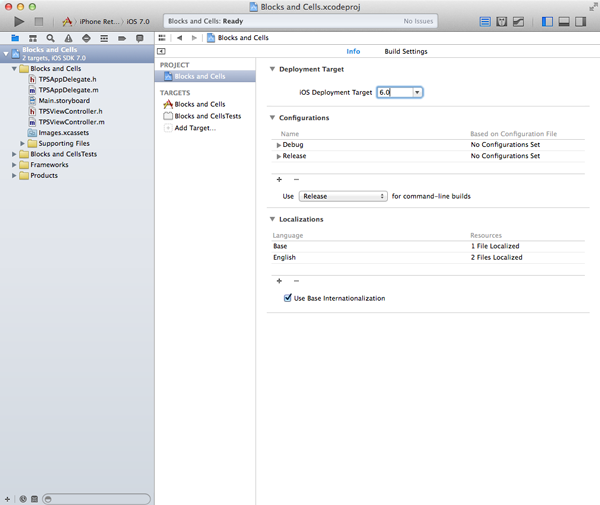600x505 pixels.
Task: Switch to the Assistant editor
Action: coord(502,22)
